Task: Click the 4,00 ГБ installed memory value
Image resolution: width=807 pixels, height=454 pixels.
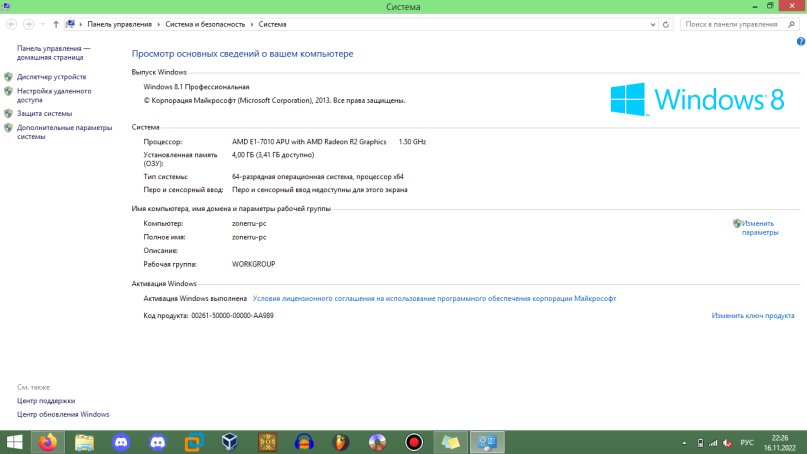Action: (273, 154)
